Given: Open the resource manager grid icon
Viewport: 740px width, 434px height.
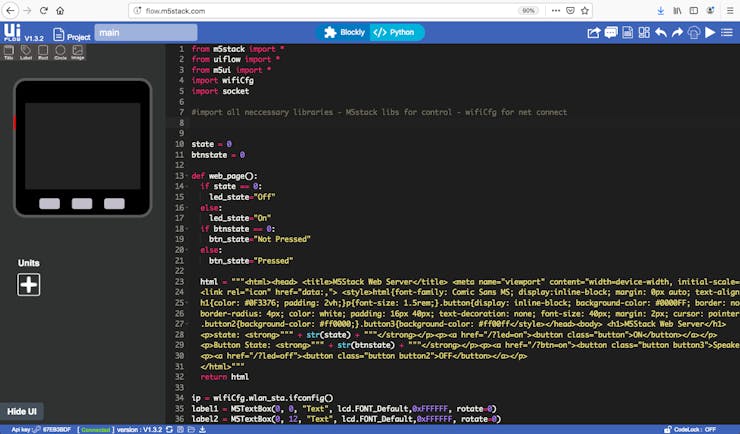Looking at the screenshot, I should tap(644, 33).
